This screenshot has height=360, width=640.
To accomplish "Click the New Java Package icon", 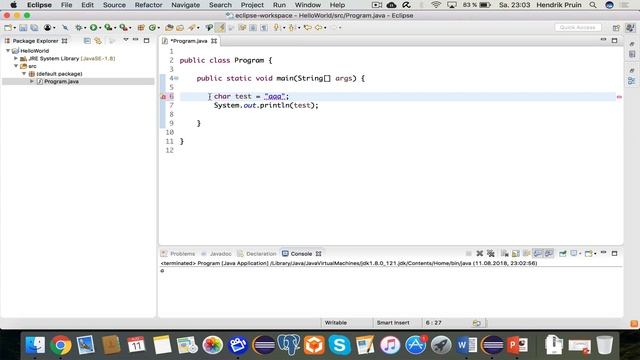I will pos(141,27).
